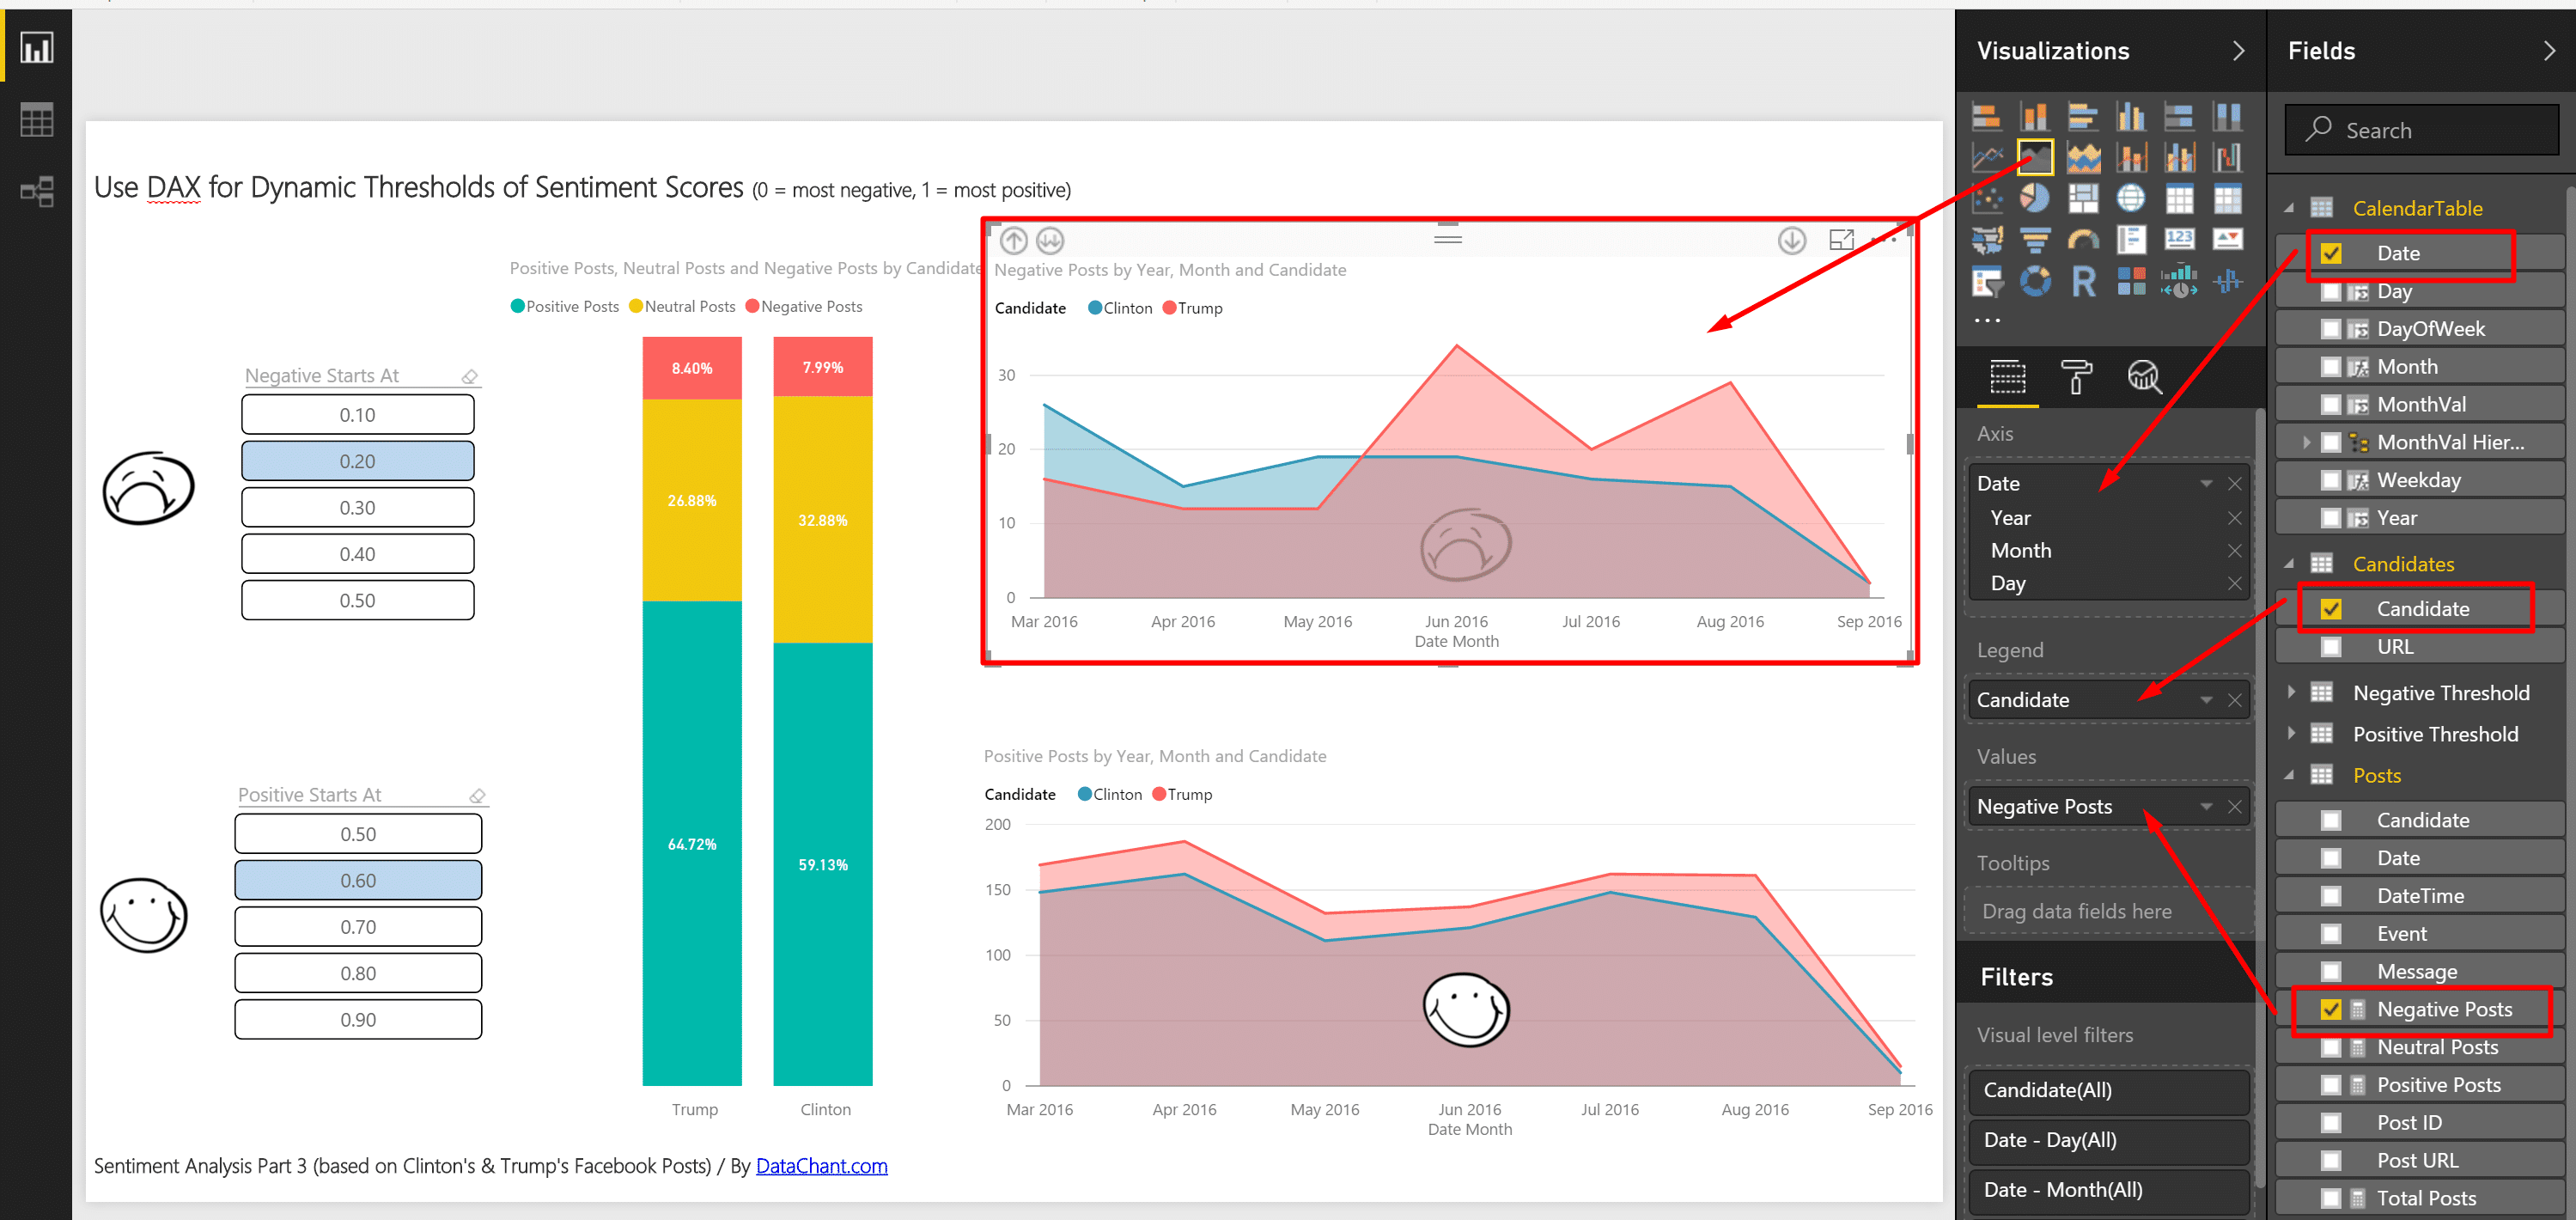
Task: Select the card (123) visualization
Action: [x=2179, y=240]
